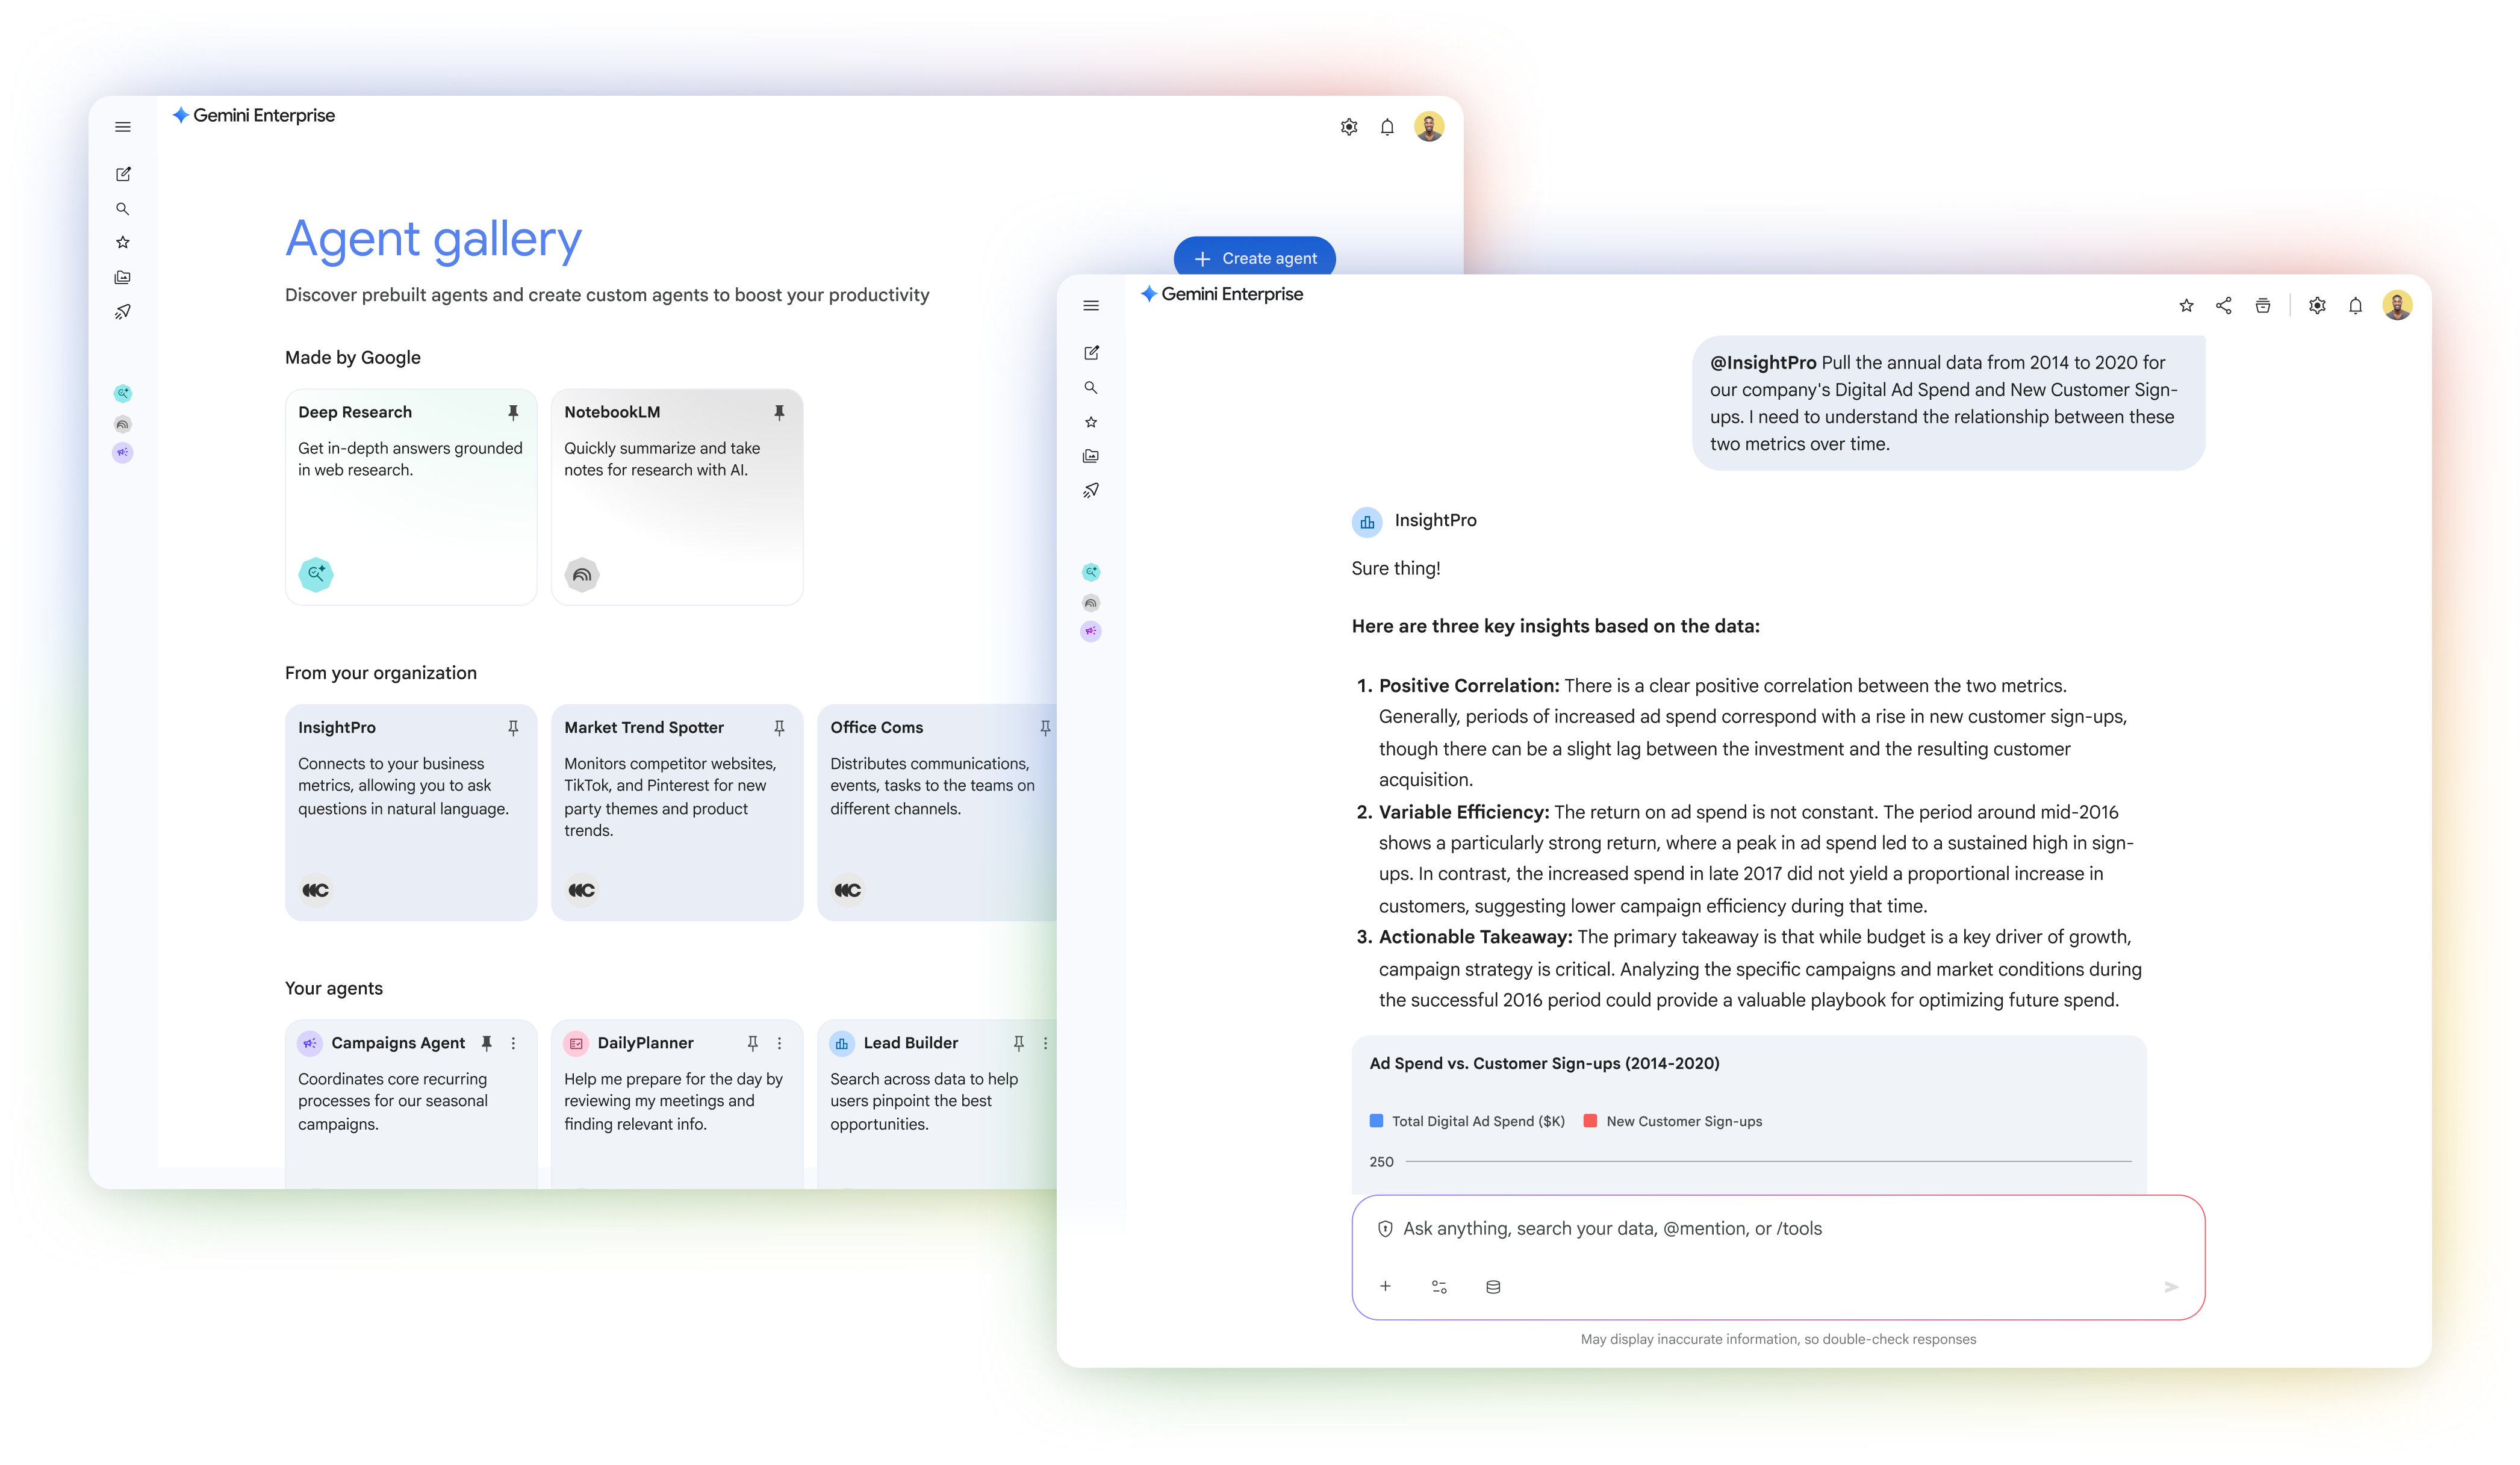Open notifications via the bell icon

click(2355, 305)
